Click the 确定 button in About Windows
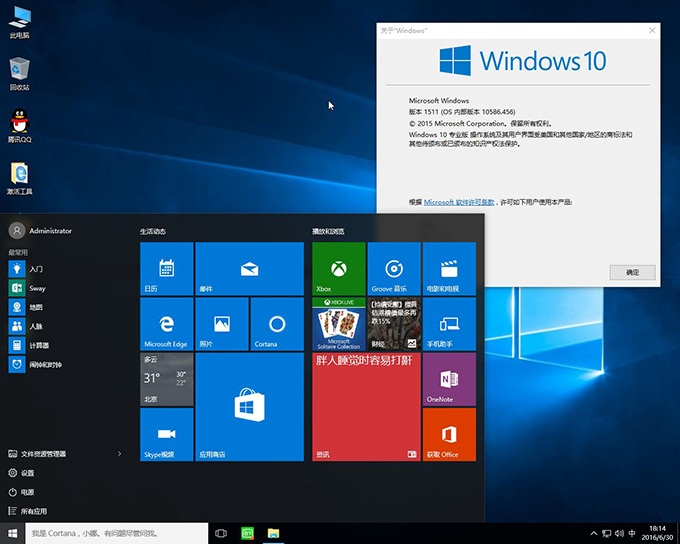The width and height of the screenshot is (680, 544). click(632, 272)
